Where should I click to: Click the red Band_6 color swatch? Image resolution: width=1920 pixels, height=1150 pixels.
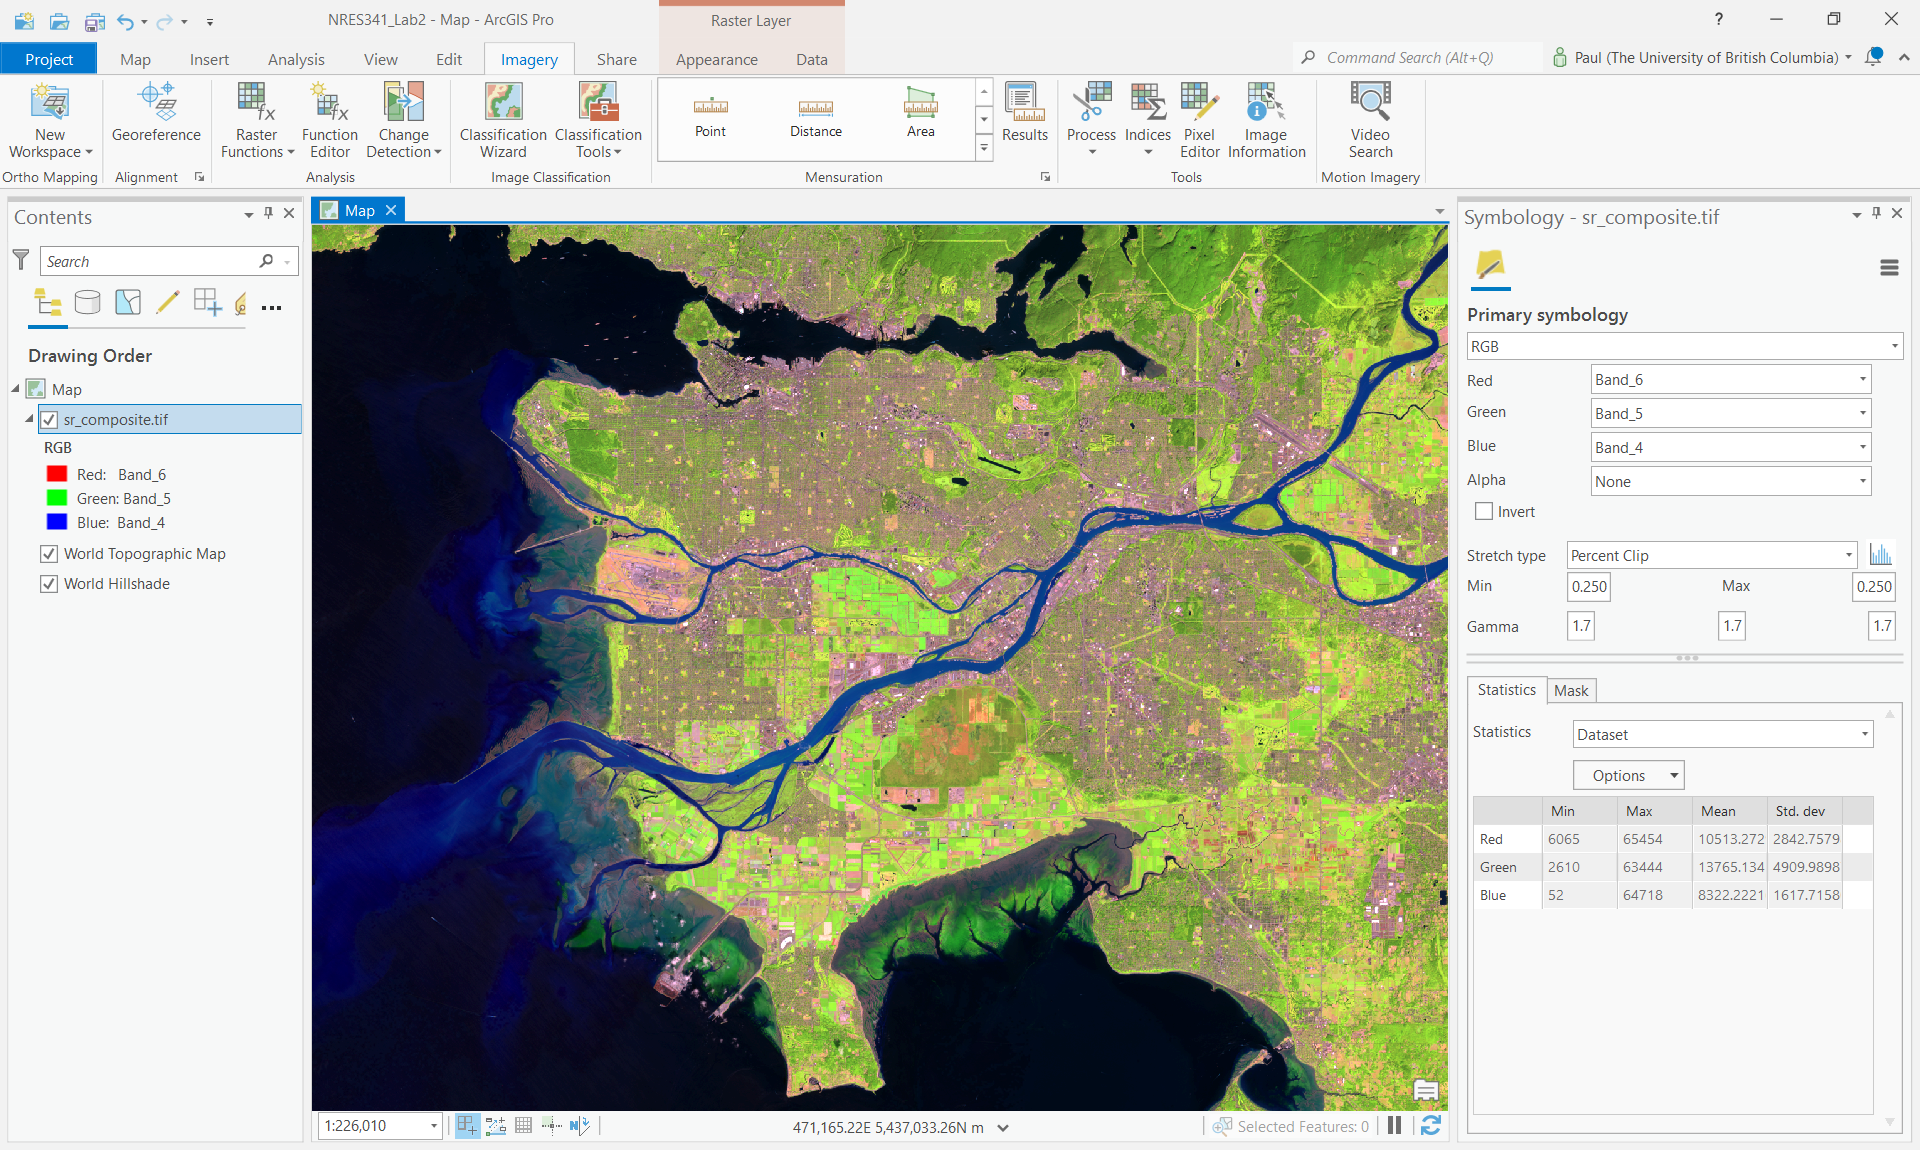coord(57,475)
